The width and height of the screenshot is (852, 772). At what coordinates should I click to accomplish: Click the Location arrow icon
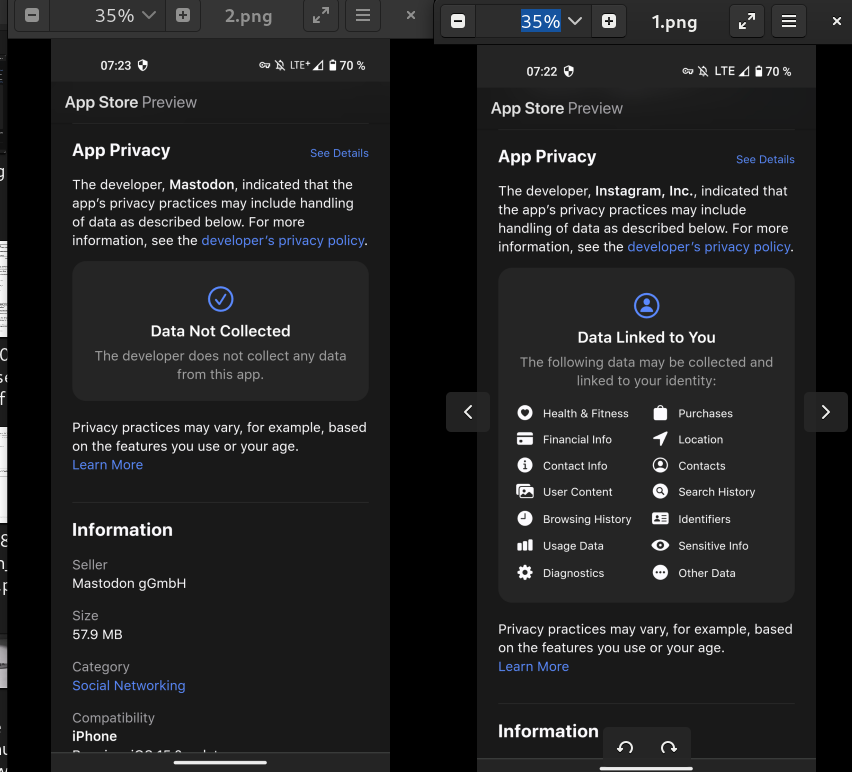pyautogui.click(x=660, y=439)
